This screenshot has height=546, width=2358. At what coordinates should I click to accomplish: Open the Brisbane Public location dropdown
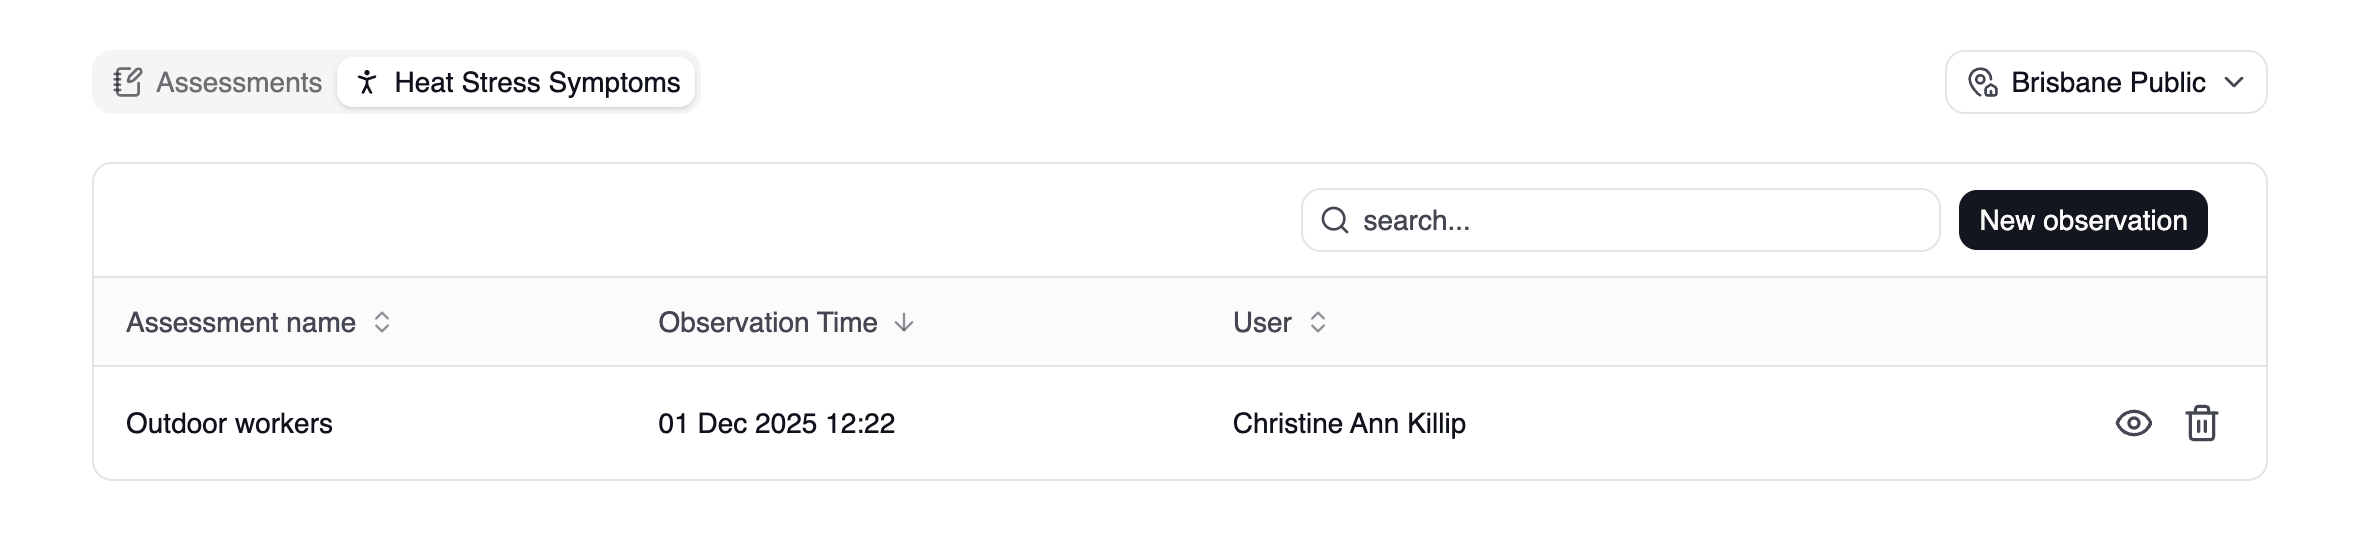coord(2105,82)
